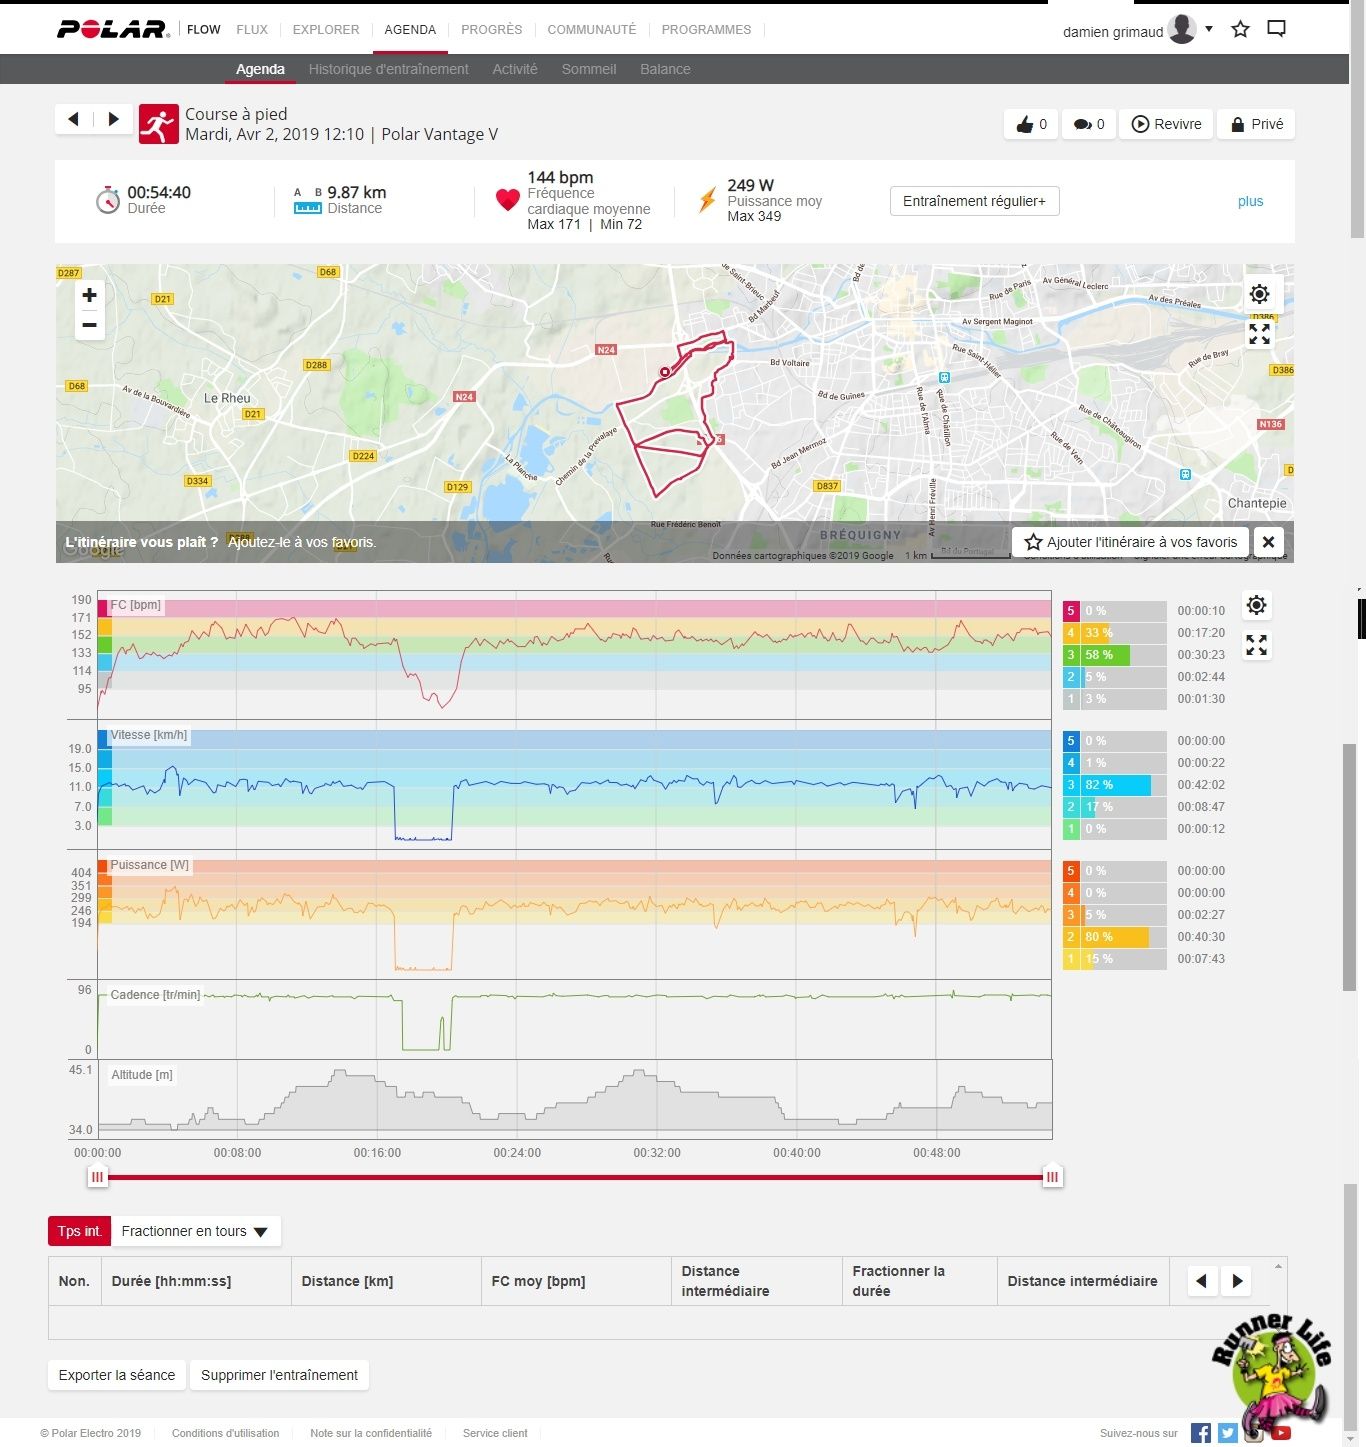The width and height of the screenshot is (1366, 1447).
Task: Select speed zone 3 cyan swatch
Action: [1071, 785]
